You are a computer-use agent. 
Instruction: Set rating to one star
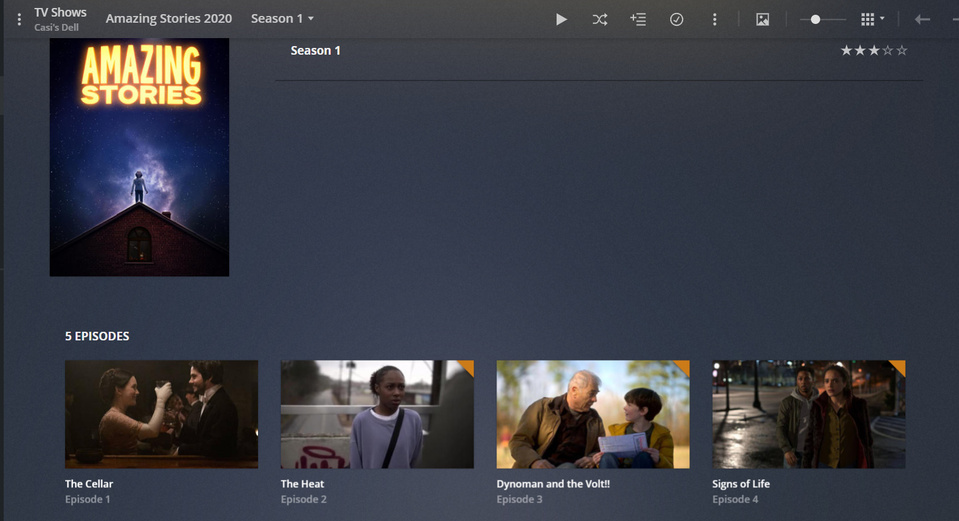(x=846, y=51)
